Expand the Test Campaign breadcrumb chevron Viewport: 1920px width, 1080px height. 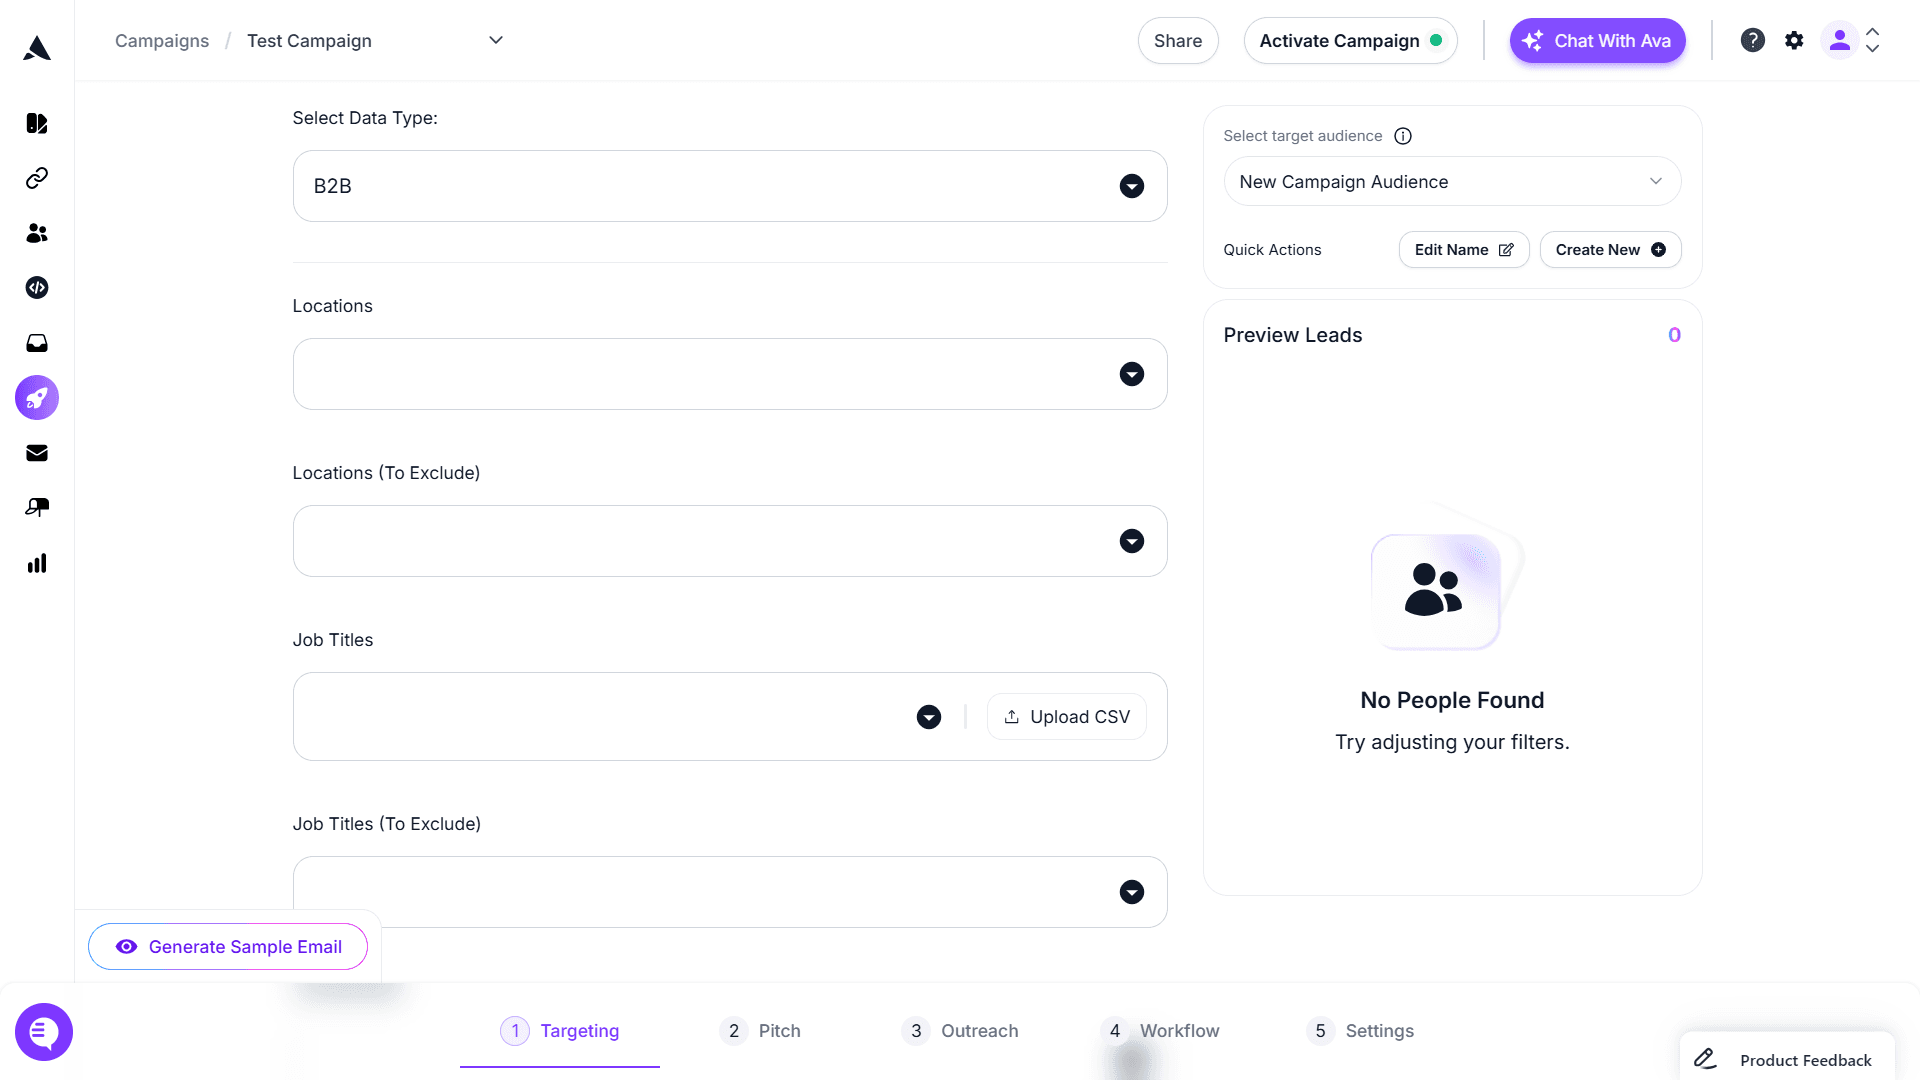click(496, 40)
